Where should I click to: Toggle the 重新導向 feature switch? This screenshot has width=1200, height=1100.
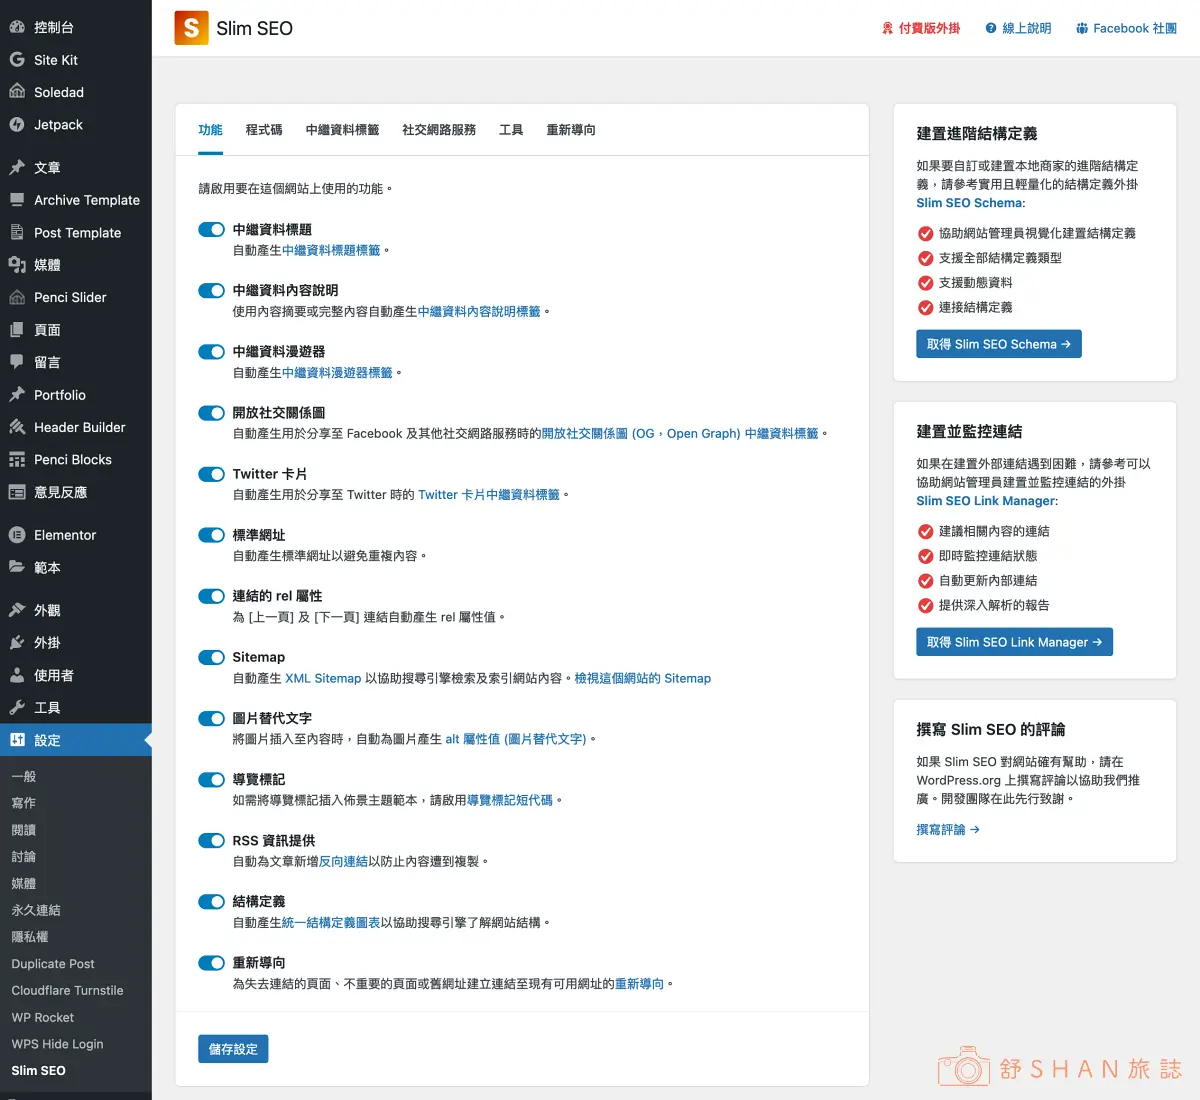tap(211, 962)
